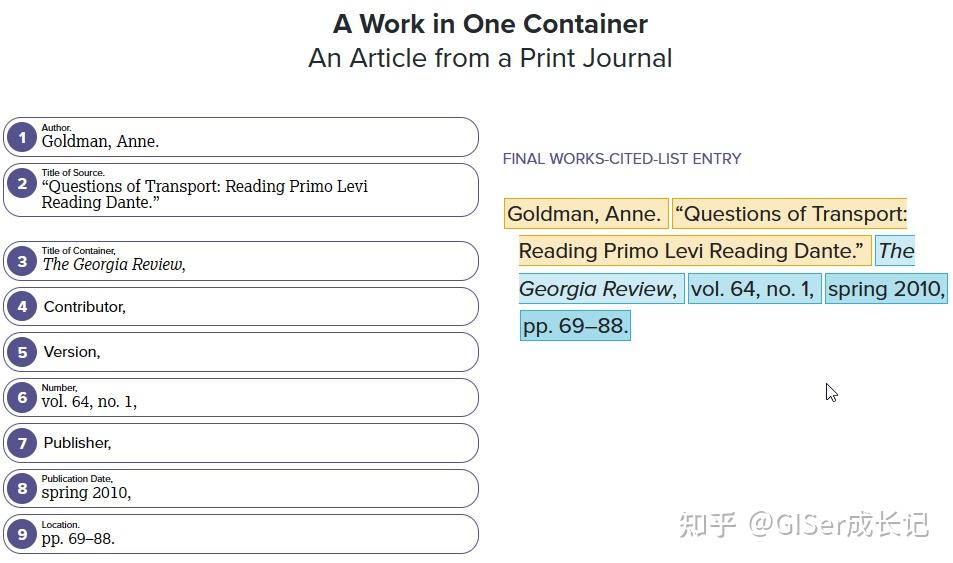Viewport: 953px width, 563px height.
Task: Click the blue 'vol. 64, no. 1,' citation segment
Action: (754, 289)
